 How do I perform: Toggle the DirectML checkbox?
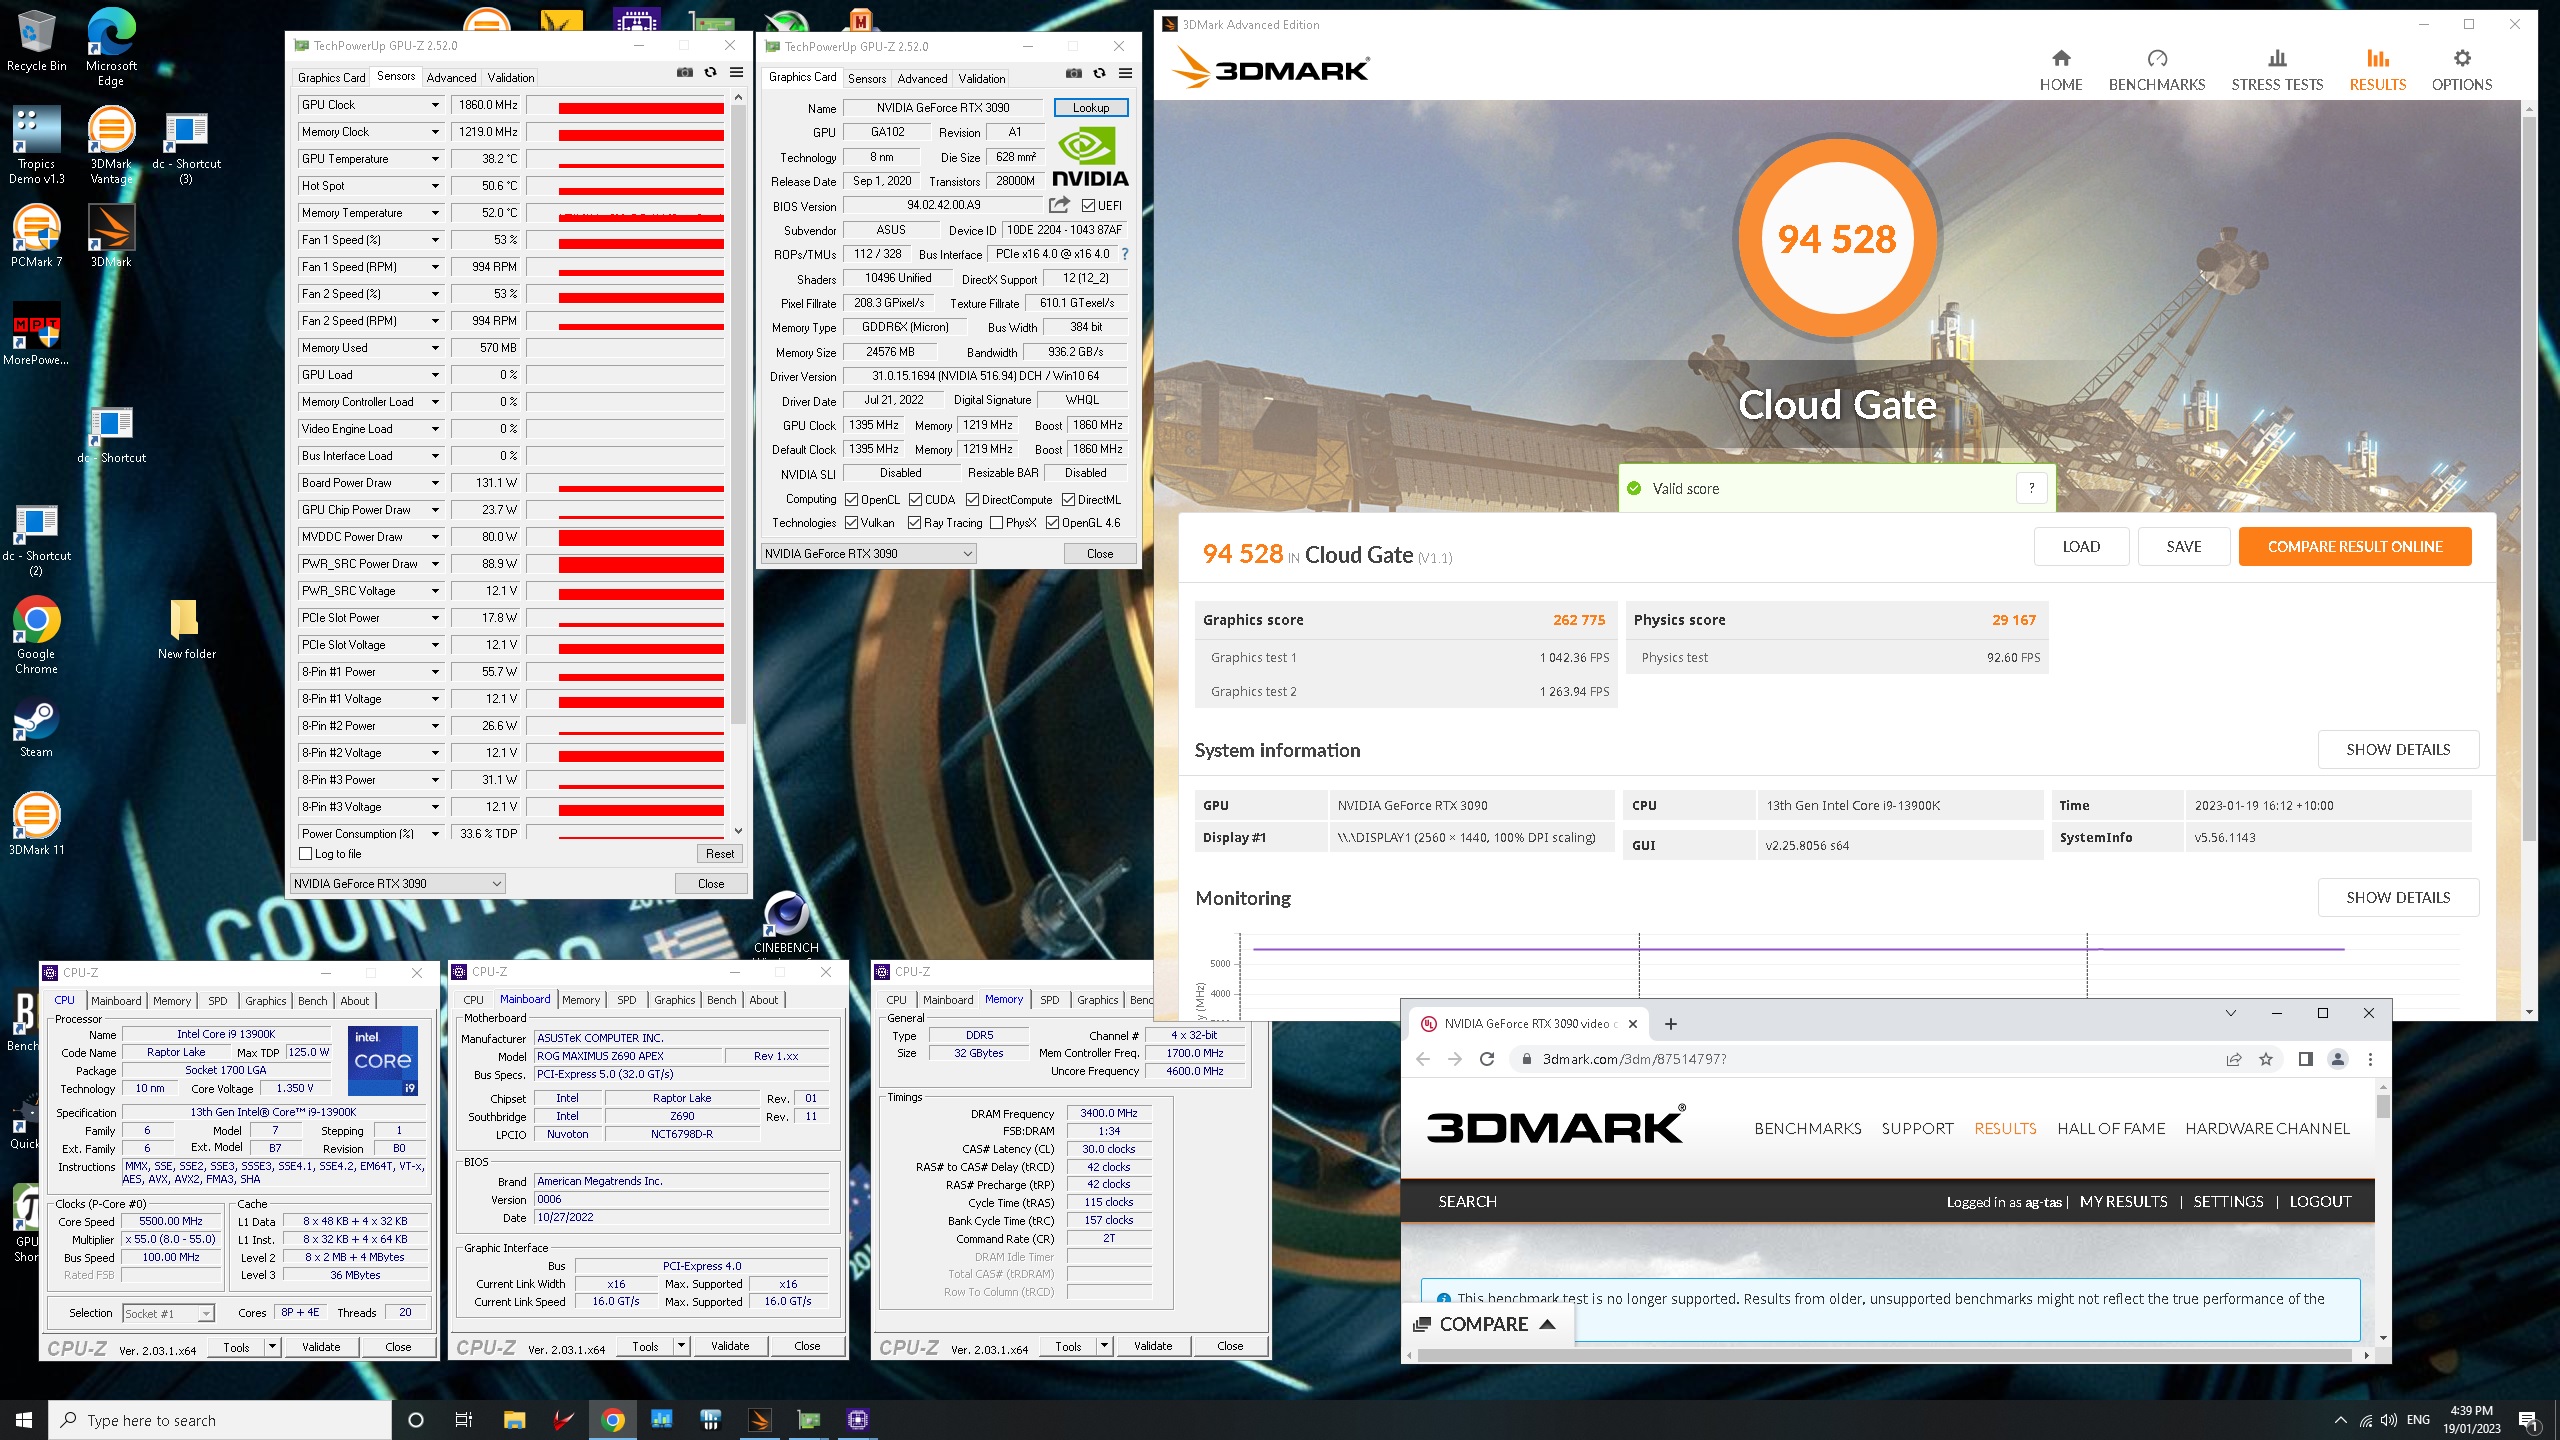tap(1068, 500)
